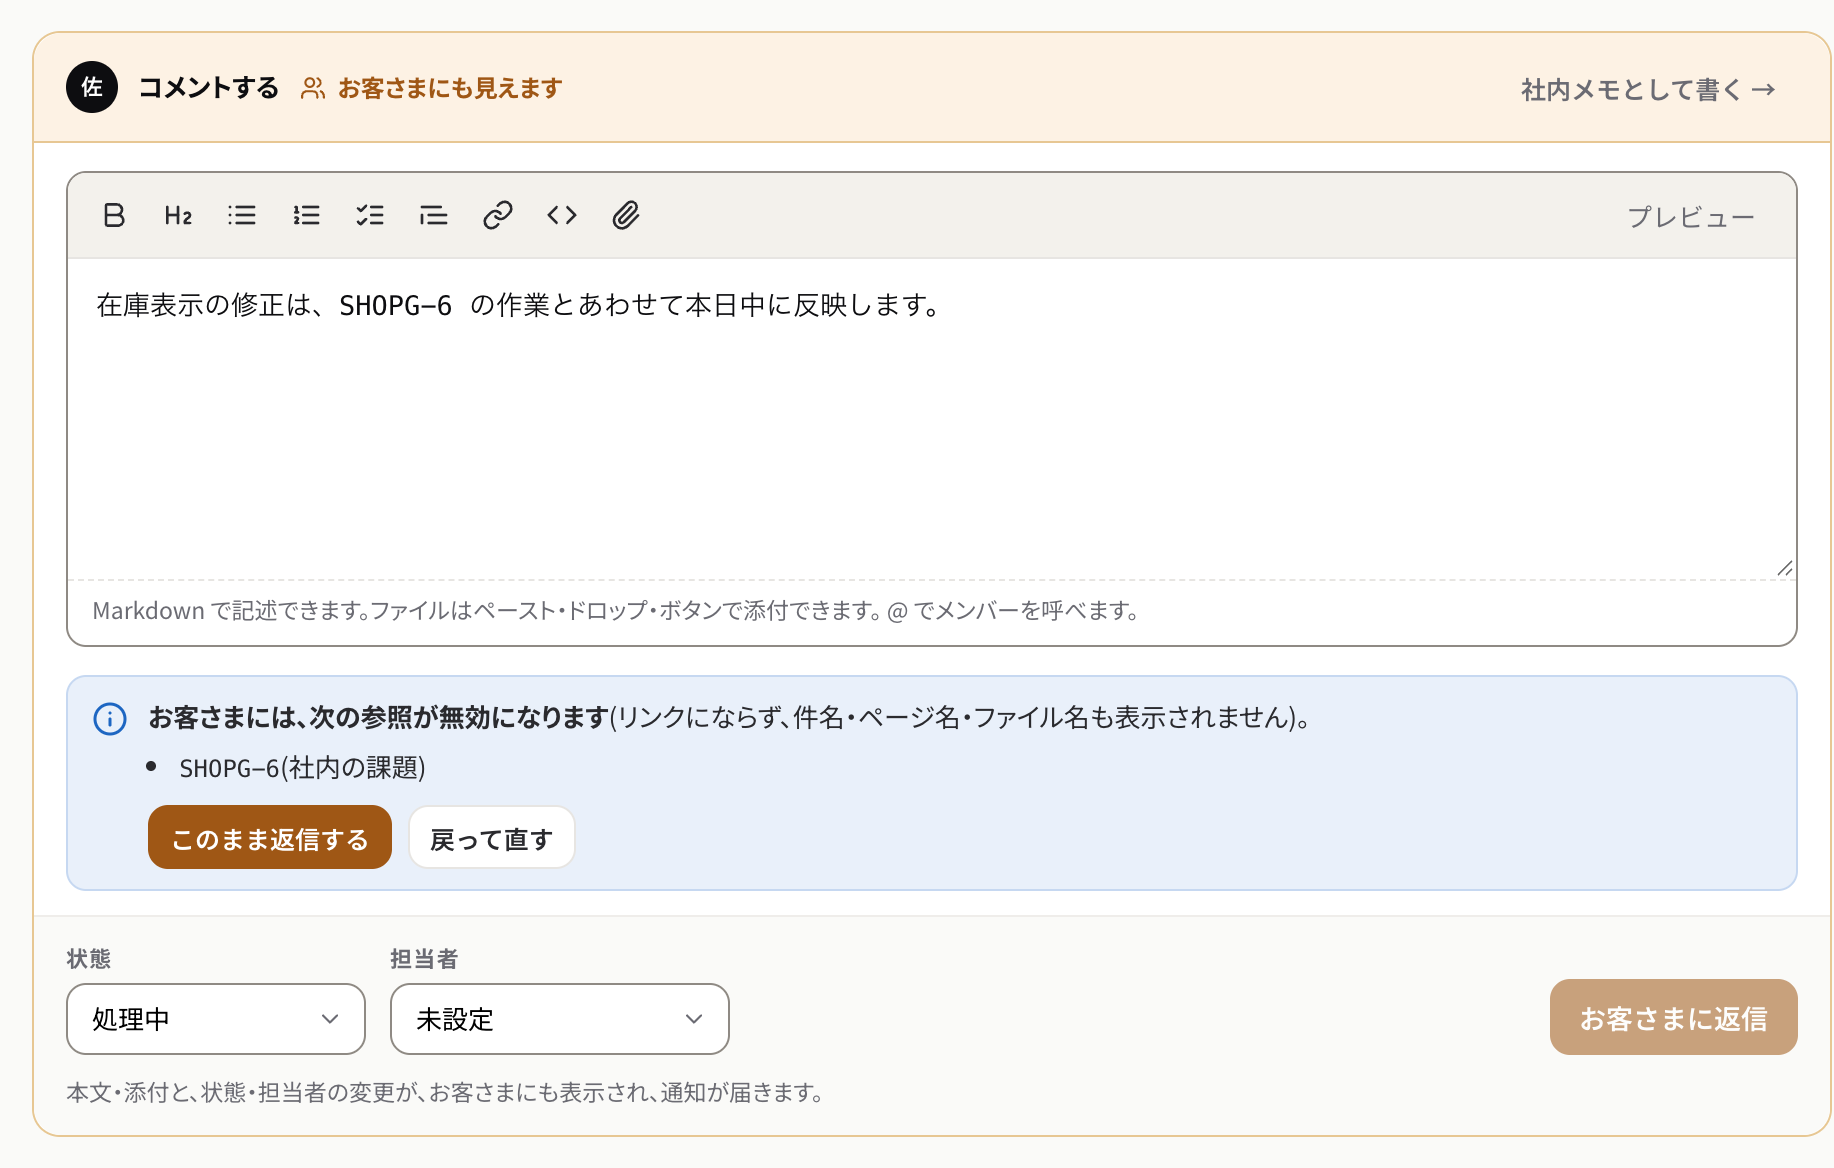This screenshot has width=1834, height=1168.
Task: Click このまま返信する button
Action: coord(270,837)
